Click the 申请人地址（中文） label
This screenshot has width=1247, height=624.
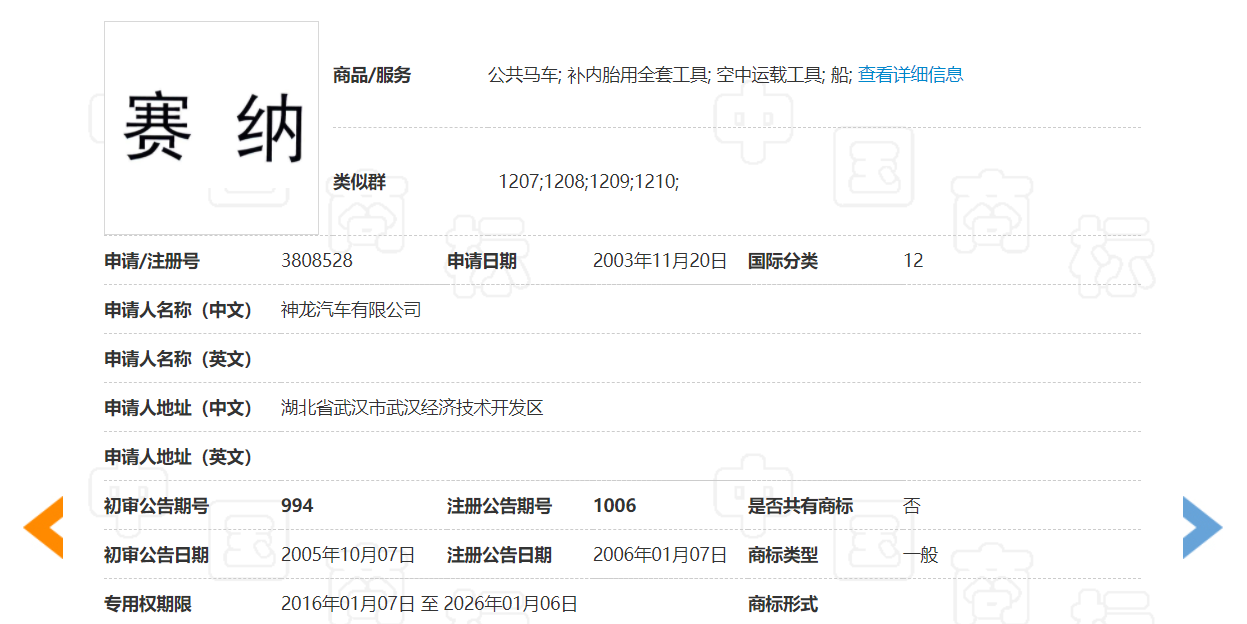point(179,408)
